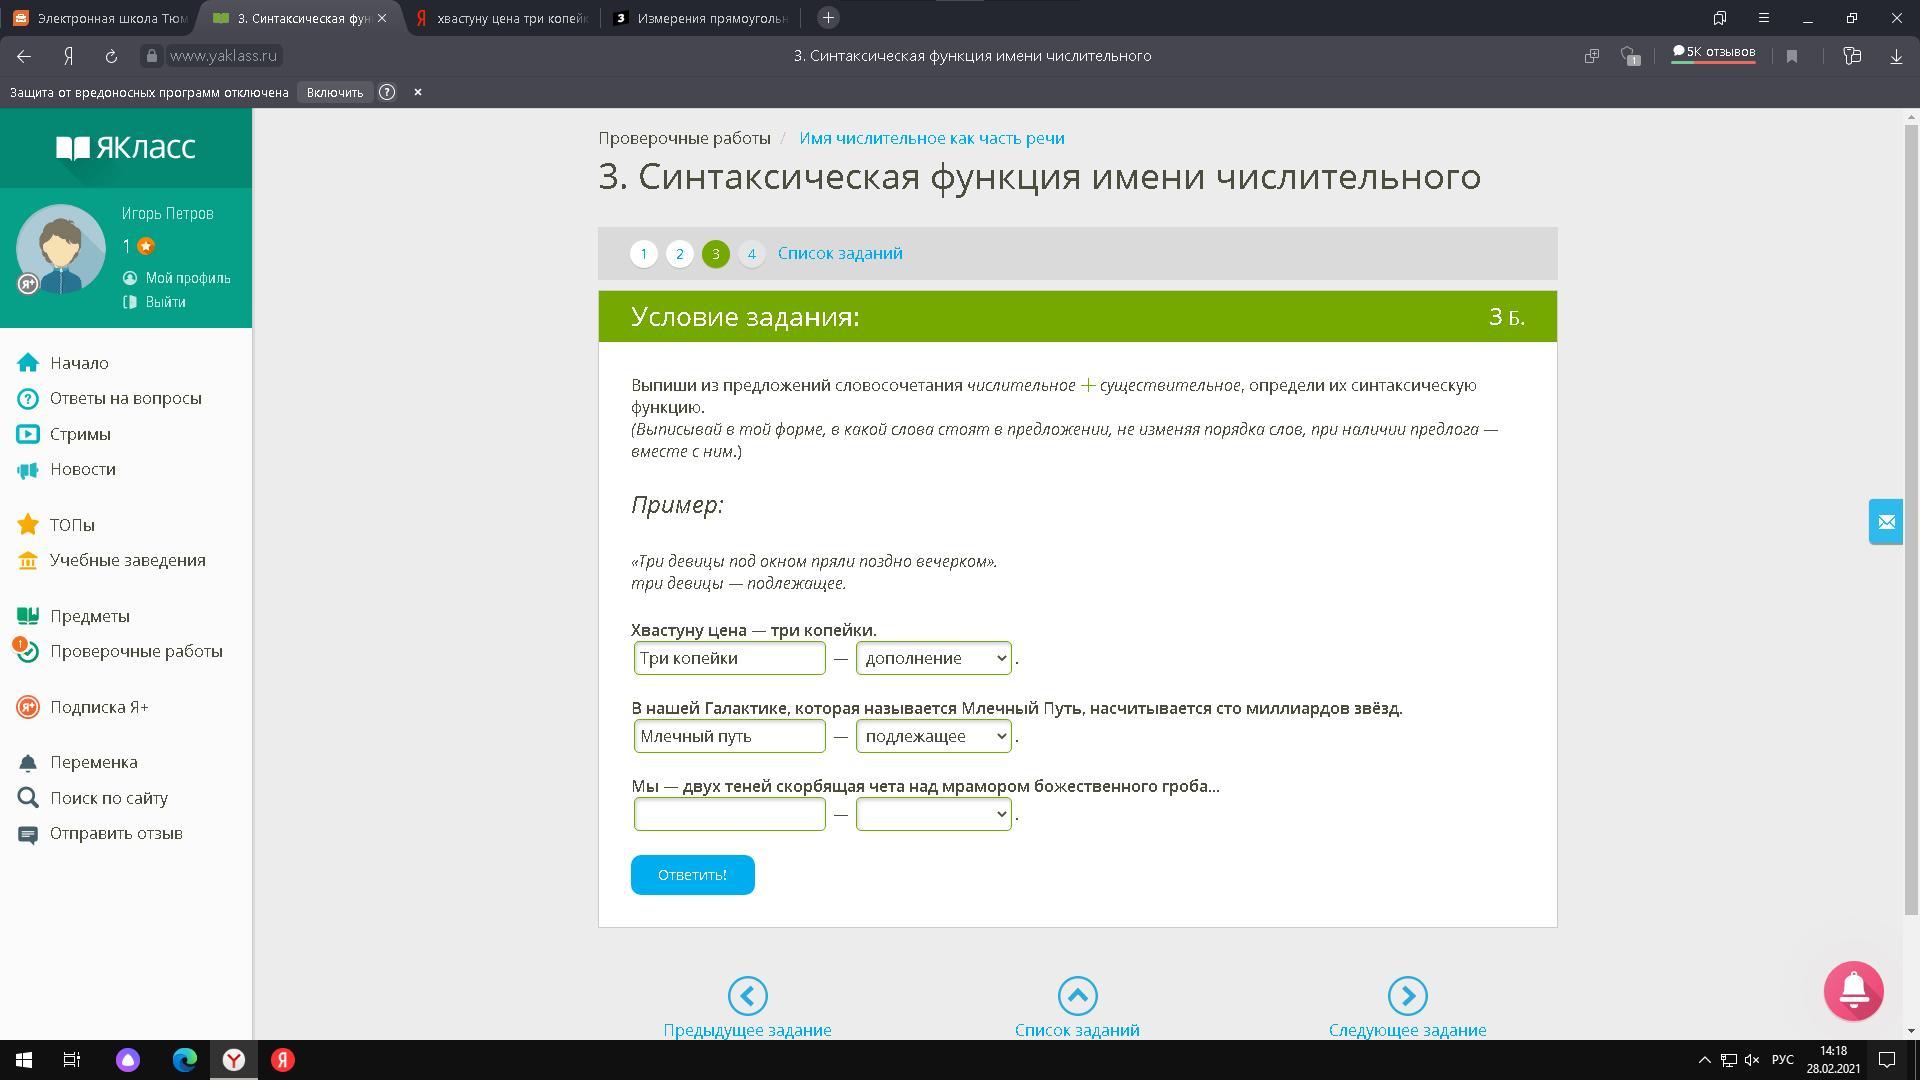This screenshot has height=1080, width=1920.
Task: Click the browser page reload icon
Action: click(x=111, y=56)
